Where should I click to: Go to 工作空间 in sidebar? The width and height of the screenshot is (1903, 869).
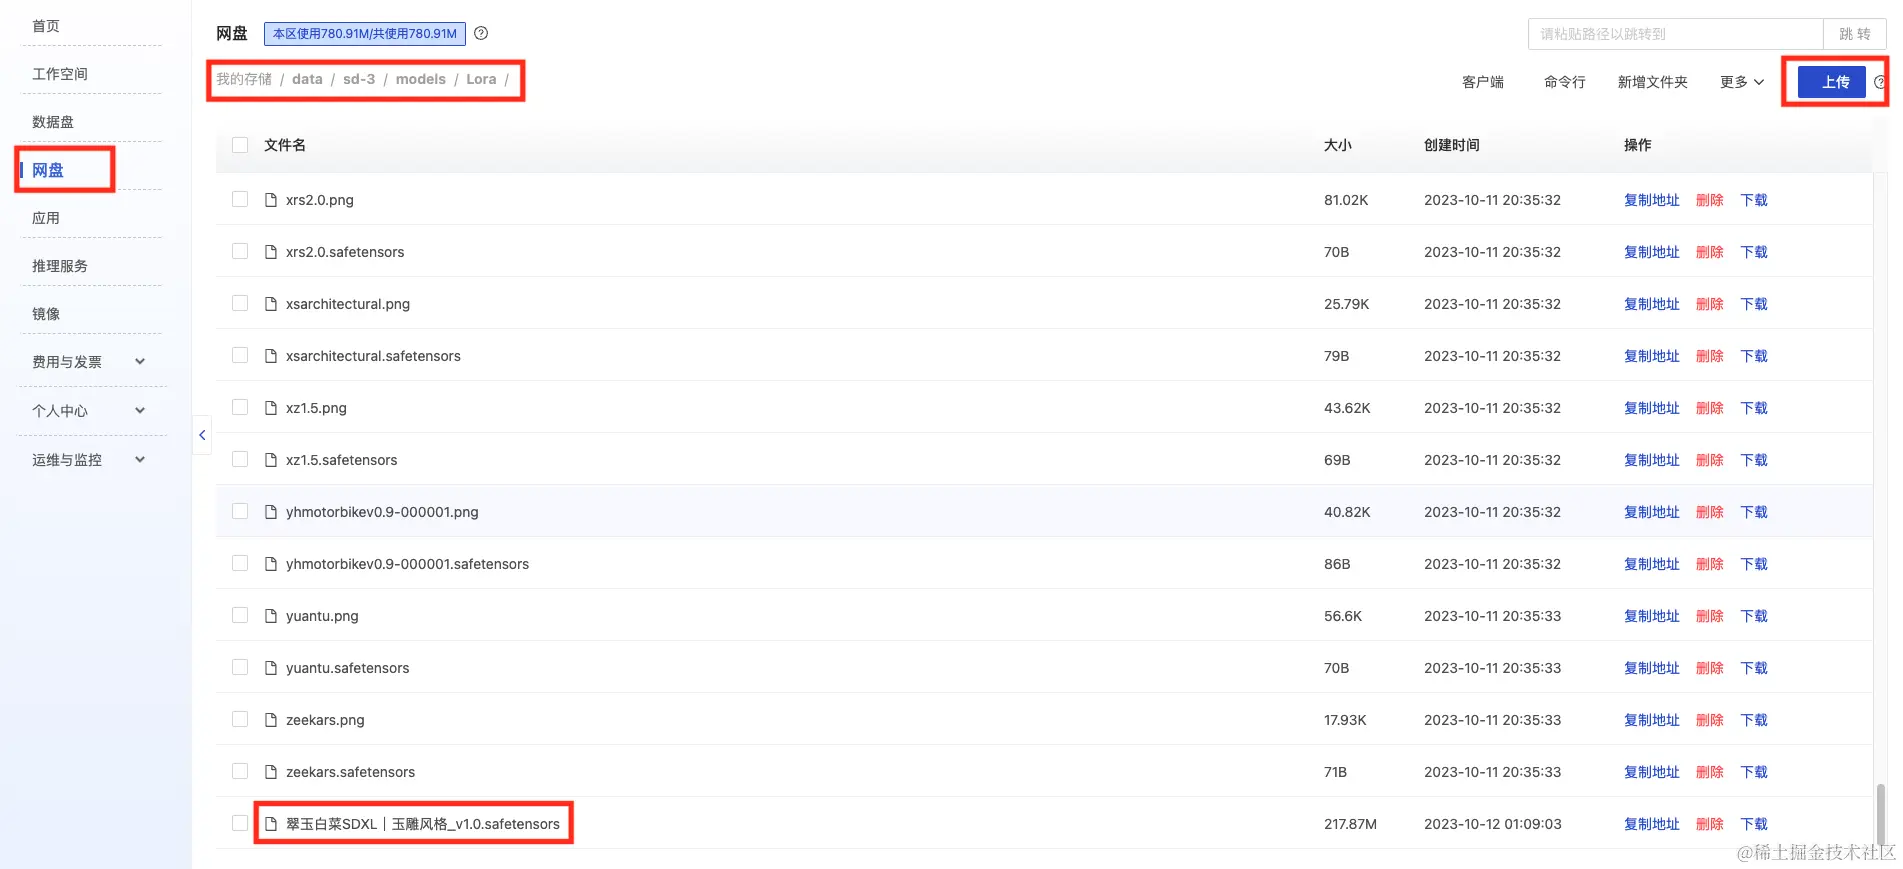(60, 74)
